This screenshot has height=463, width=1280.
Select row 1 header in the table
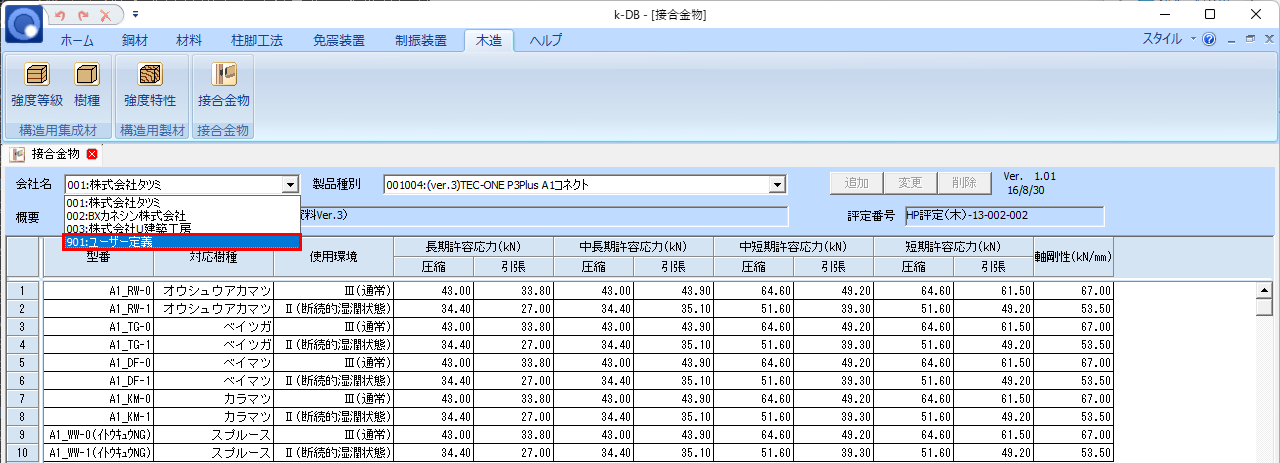pos(24,291)
